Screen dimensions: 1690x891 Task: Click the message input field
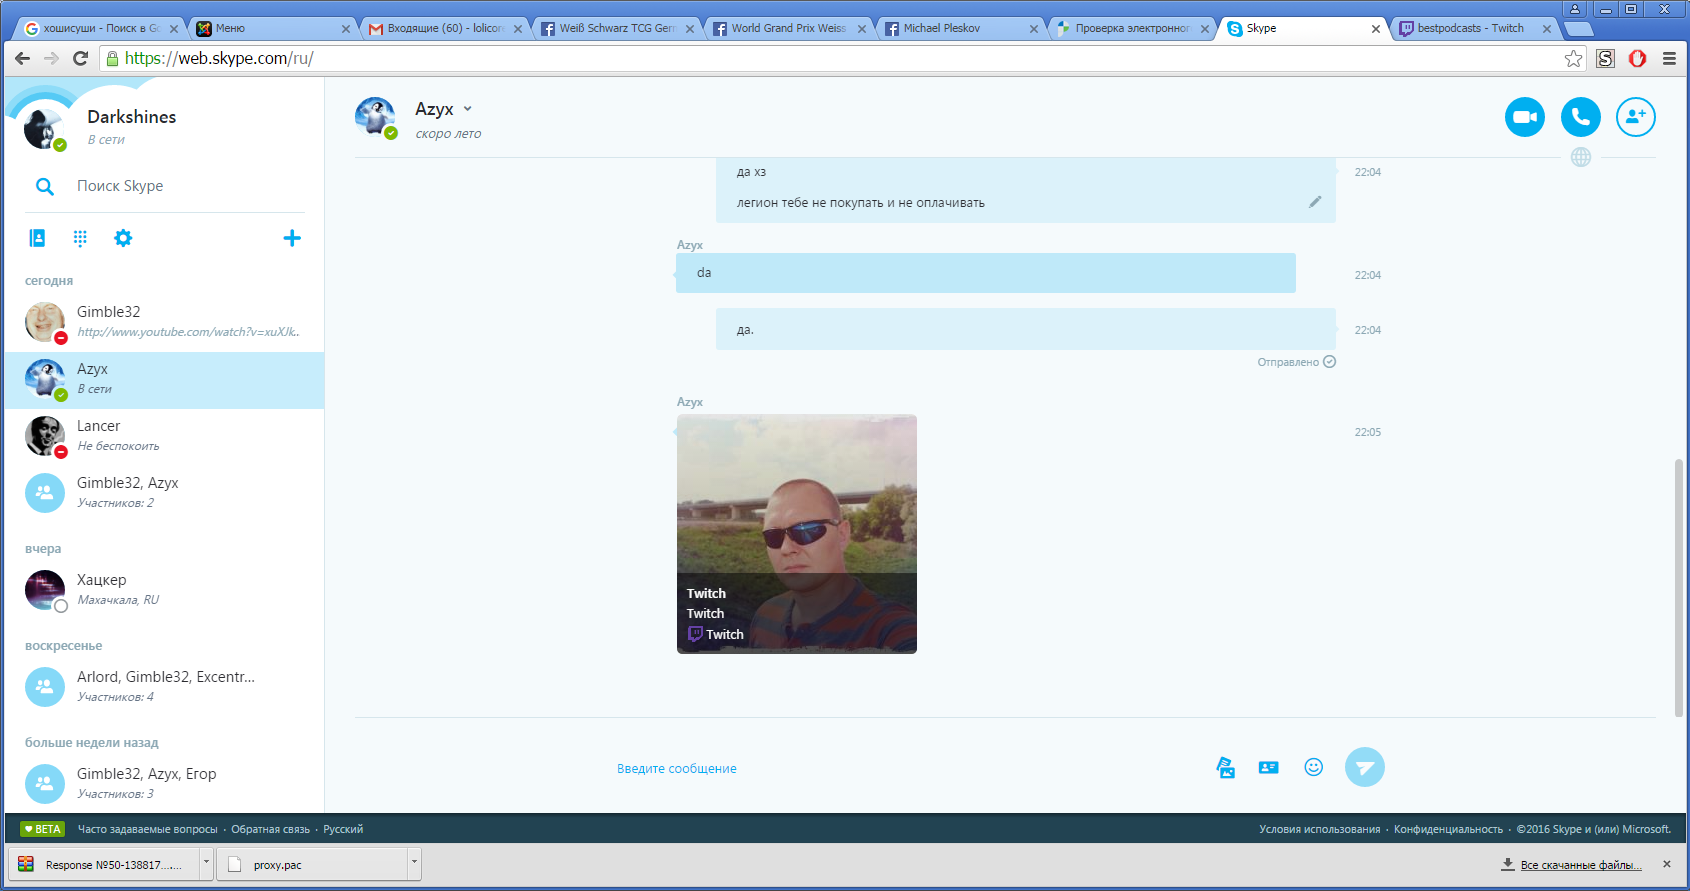[905, 768]
